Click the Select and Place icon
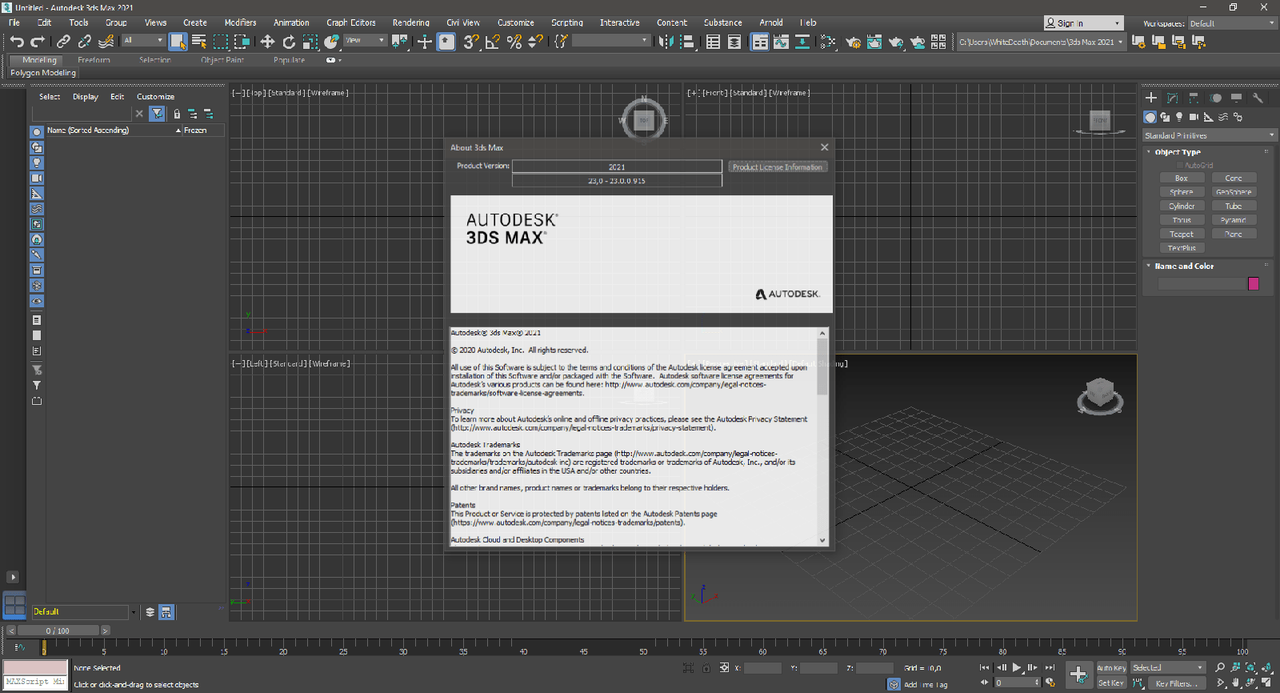 point(331,42)
